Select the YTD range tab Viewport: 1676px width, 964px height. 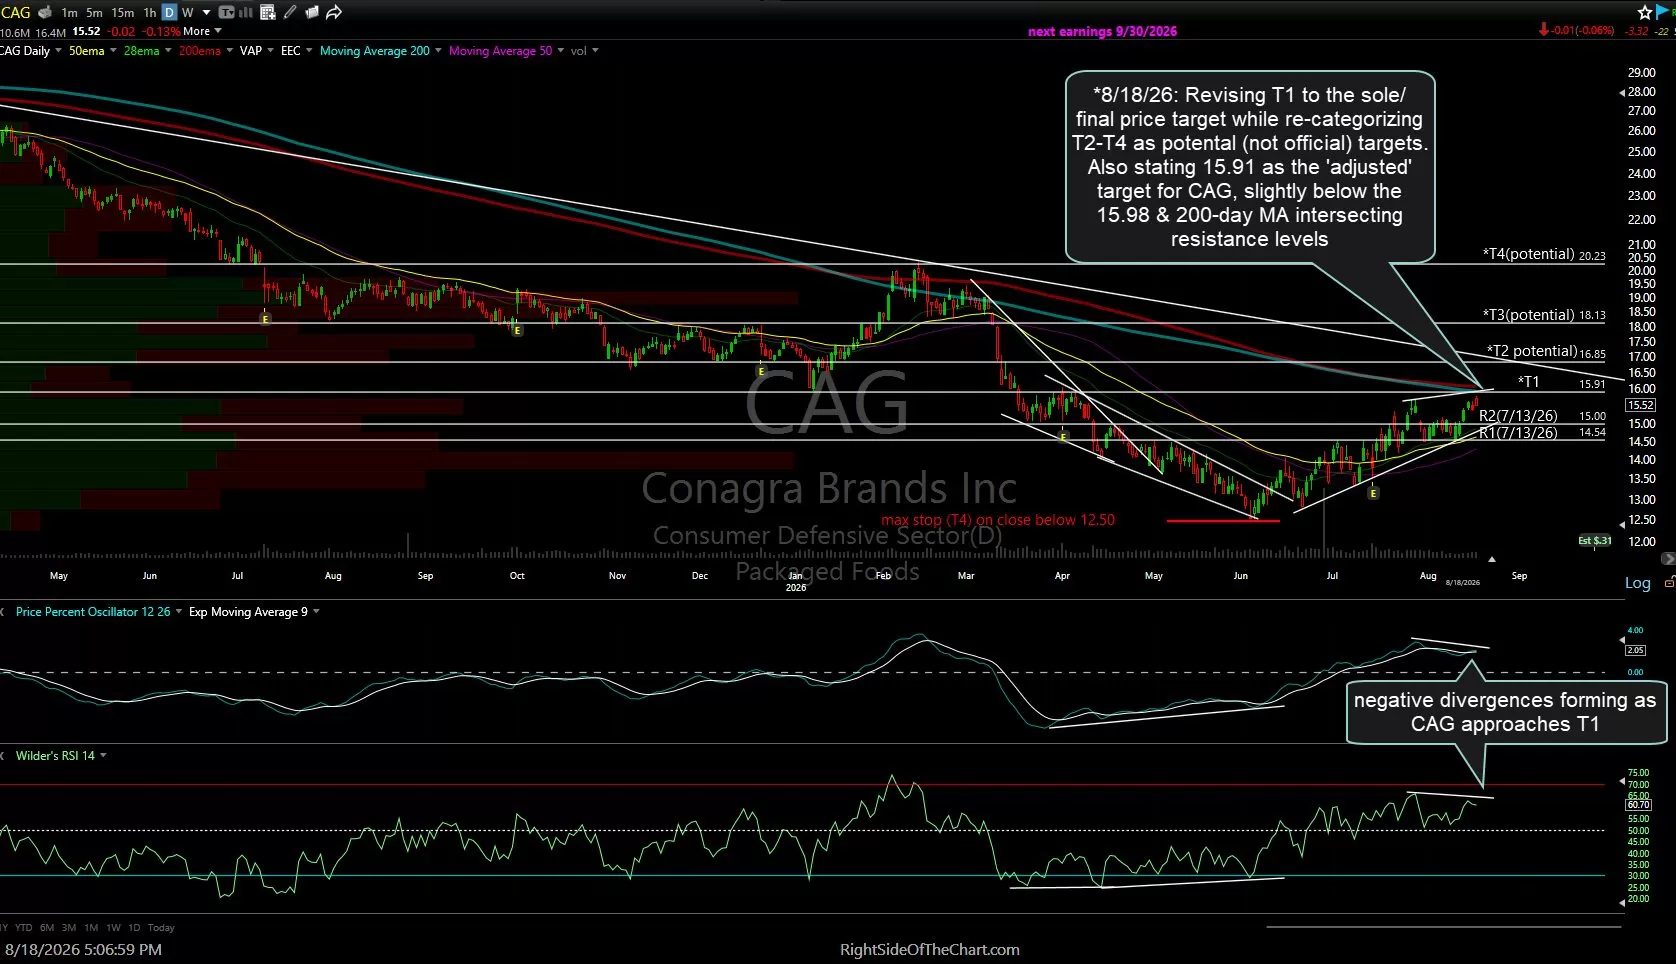coord(24,928)
